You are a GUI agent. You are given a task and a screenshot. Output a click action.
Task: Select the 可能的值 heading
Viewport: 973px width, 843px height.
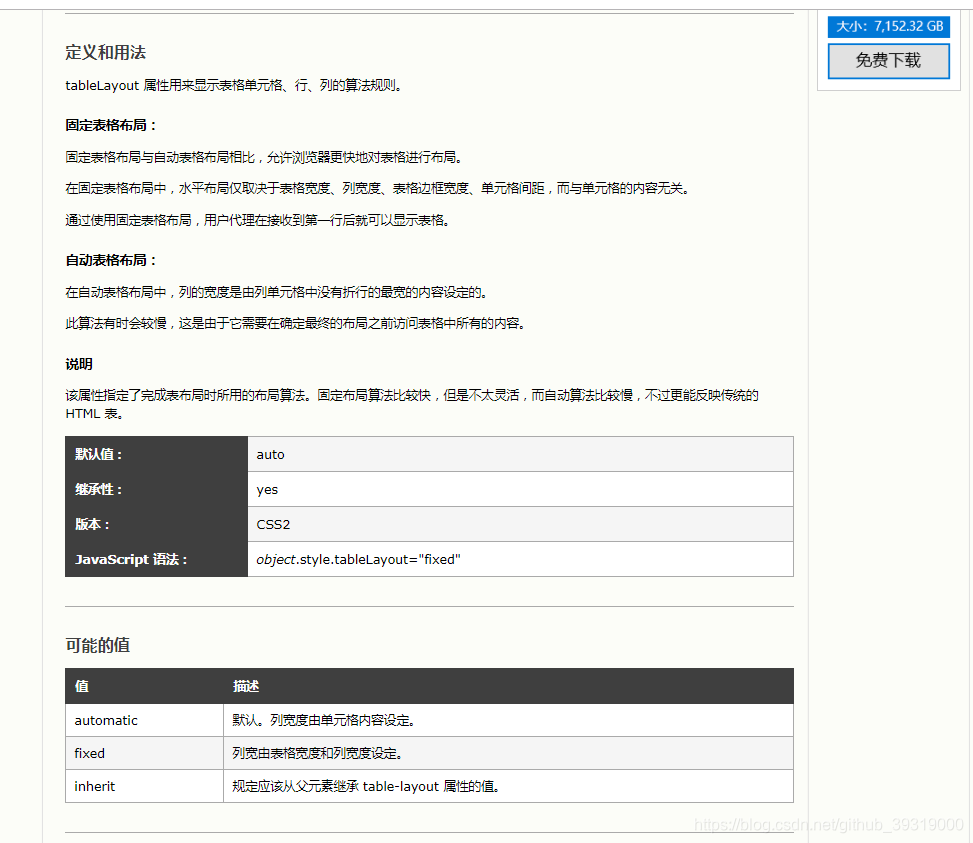click(x=97, y=645)
